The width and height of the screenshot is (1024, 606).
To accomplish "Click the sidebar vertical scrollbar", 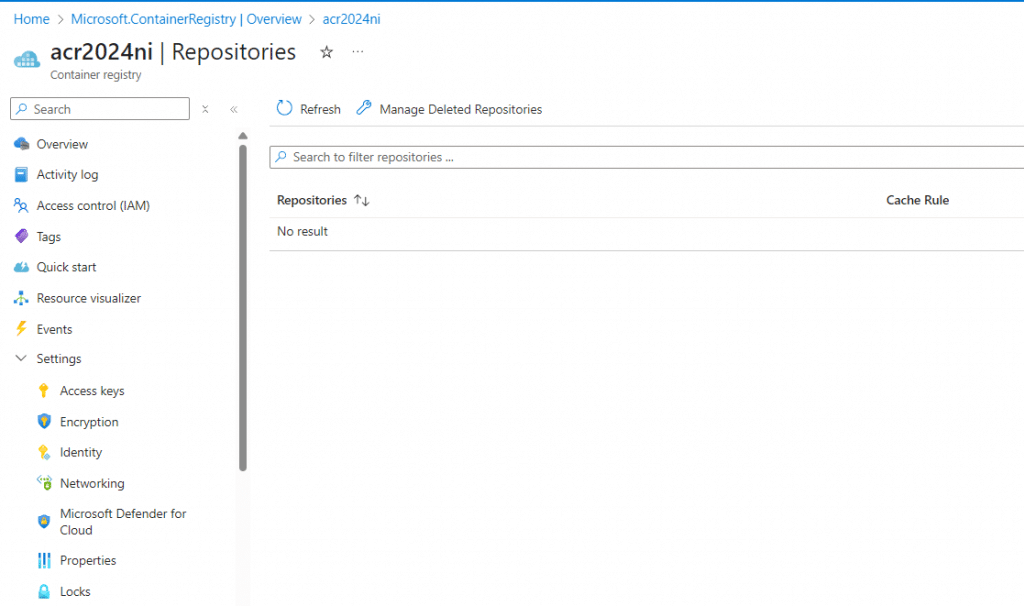I will click(243, 300).
